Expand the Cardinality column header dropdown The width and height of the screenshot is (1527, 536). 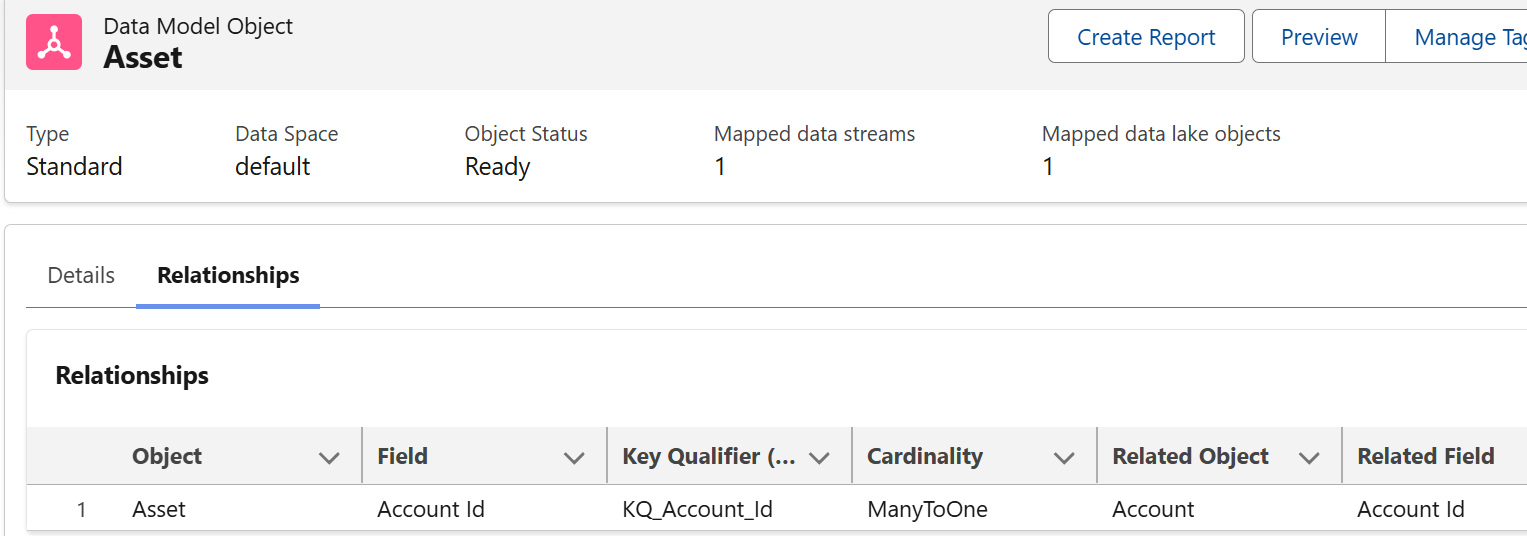click(1064, 458)
